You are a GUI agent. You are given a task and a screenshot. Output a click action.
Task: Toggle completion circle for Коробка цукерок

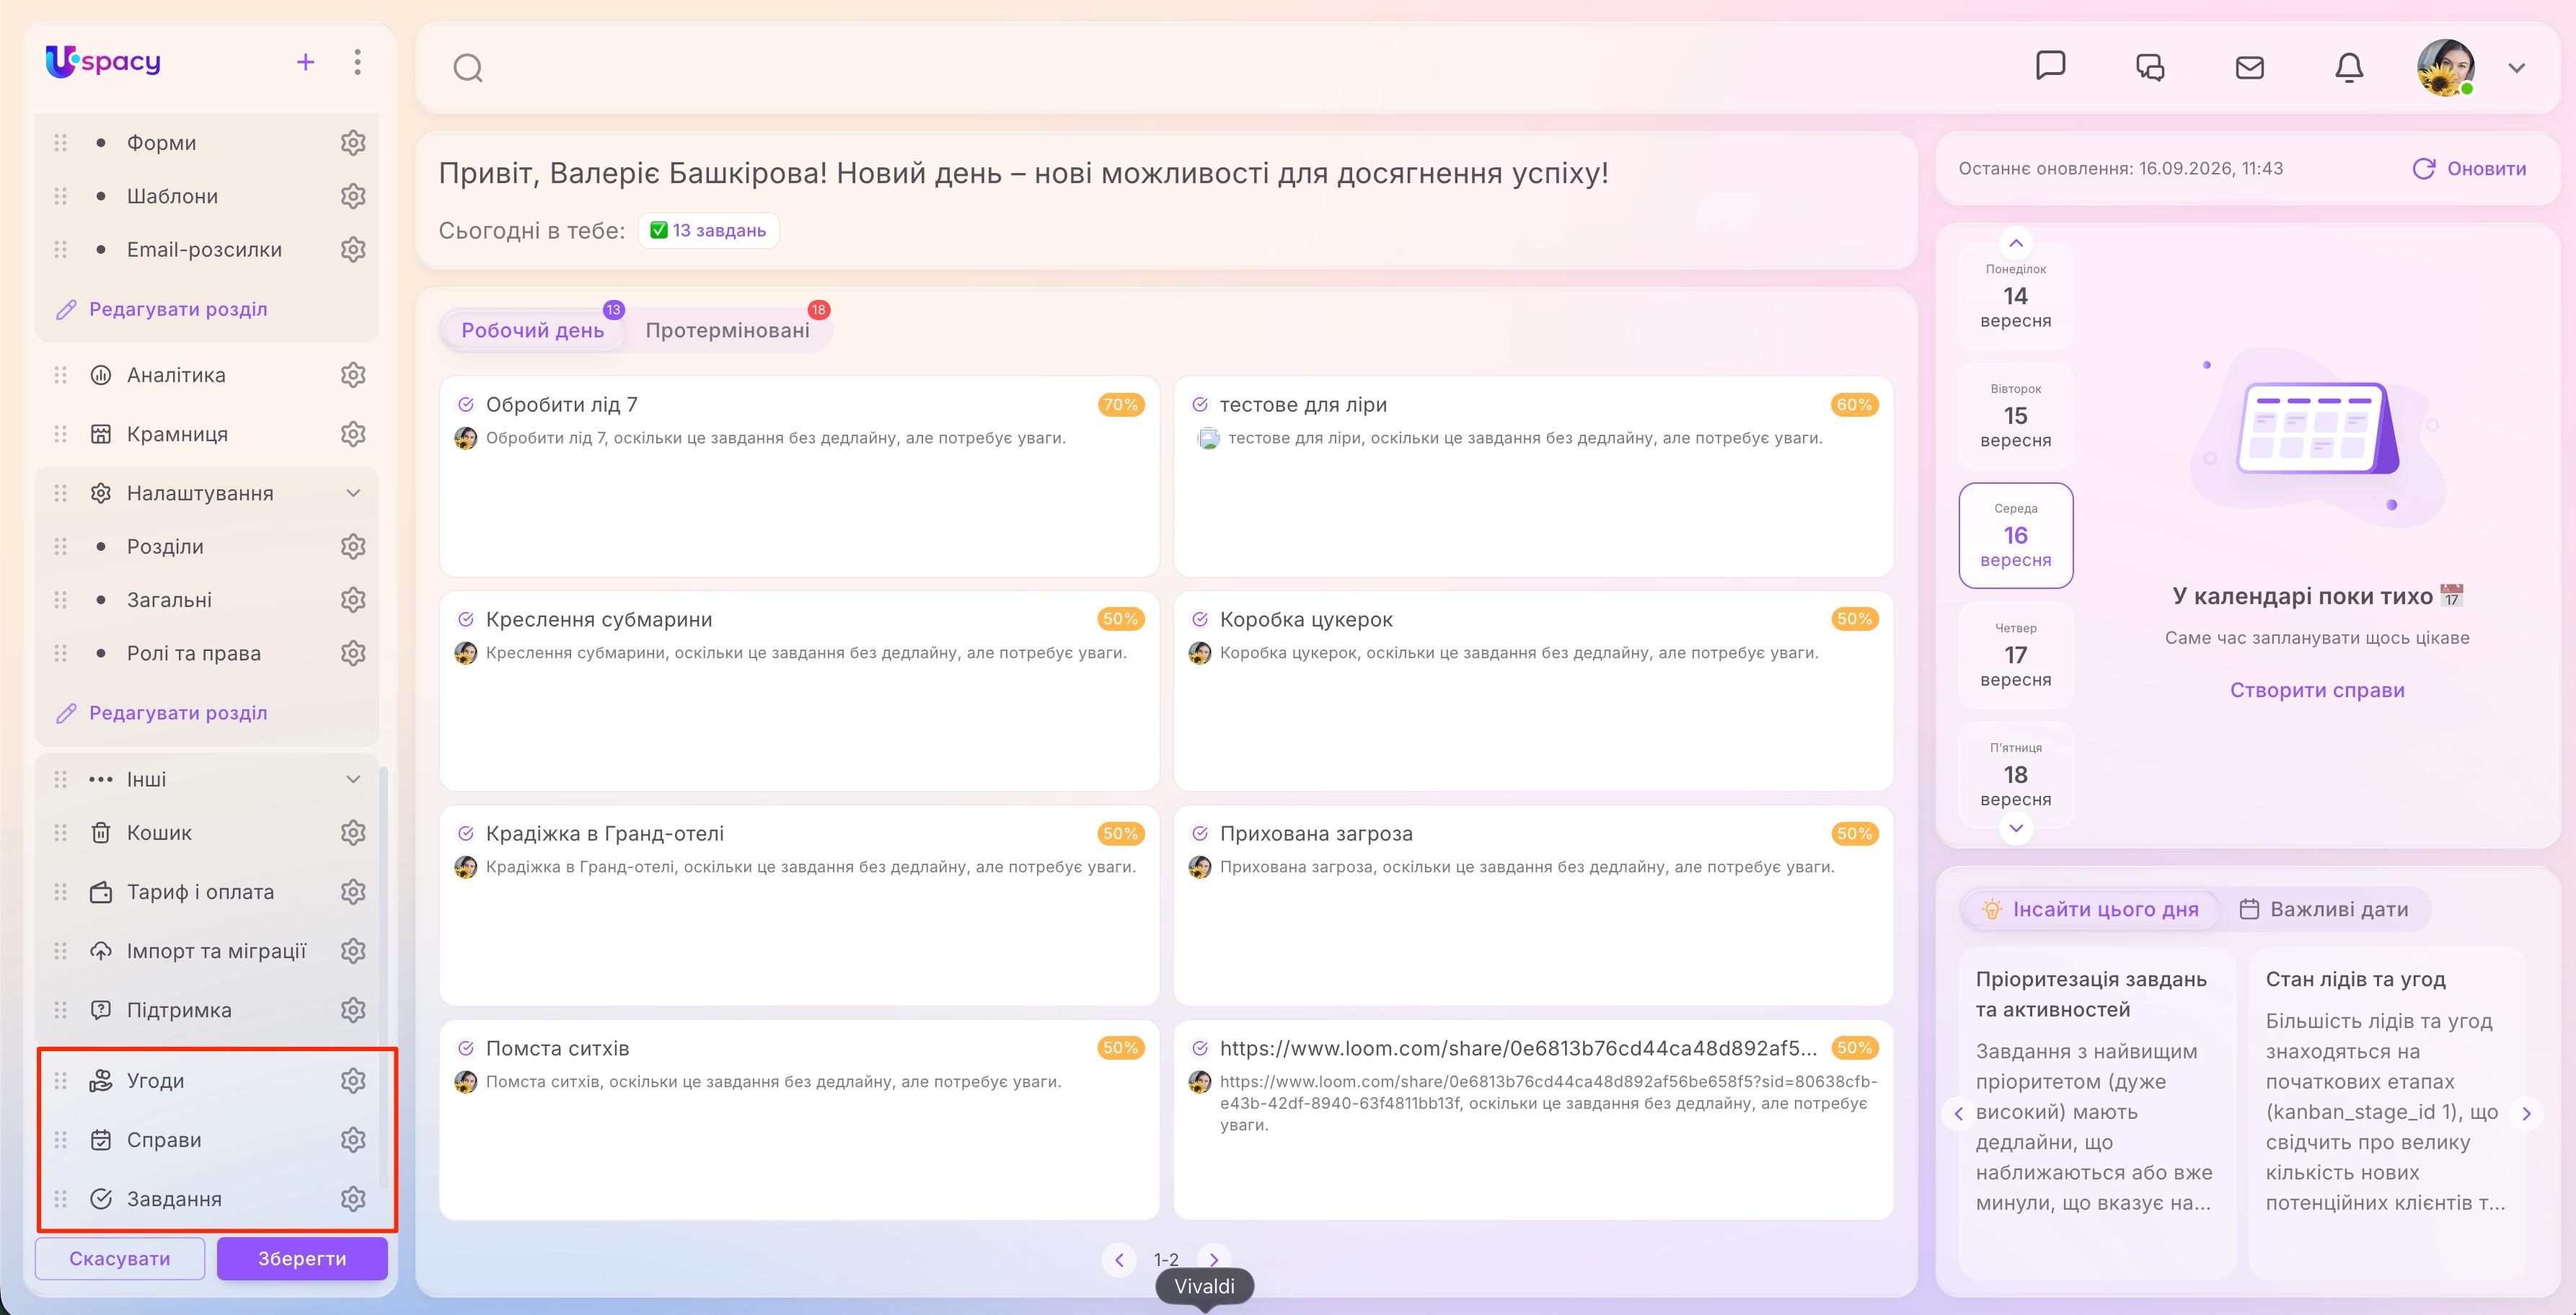pos(1199,619)
